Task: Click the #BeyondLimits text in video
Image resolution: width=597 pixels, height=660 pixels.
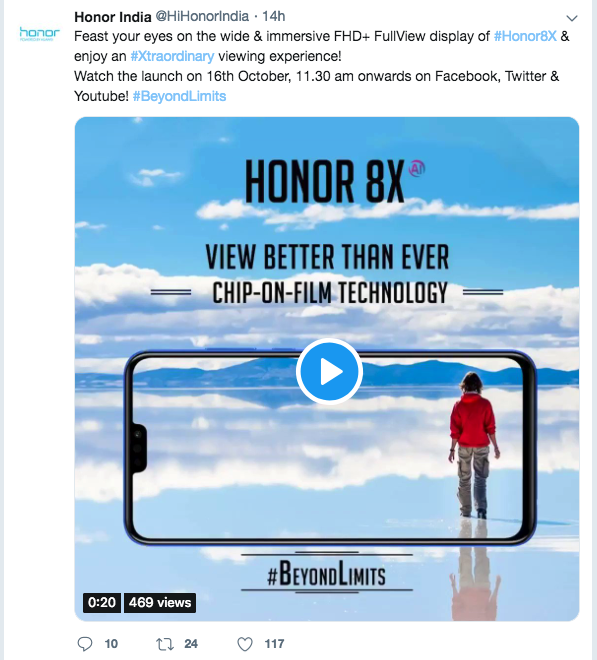Action: 327,574
